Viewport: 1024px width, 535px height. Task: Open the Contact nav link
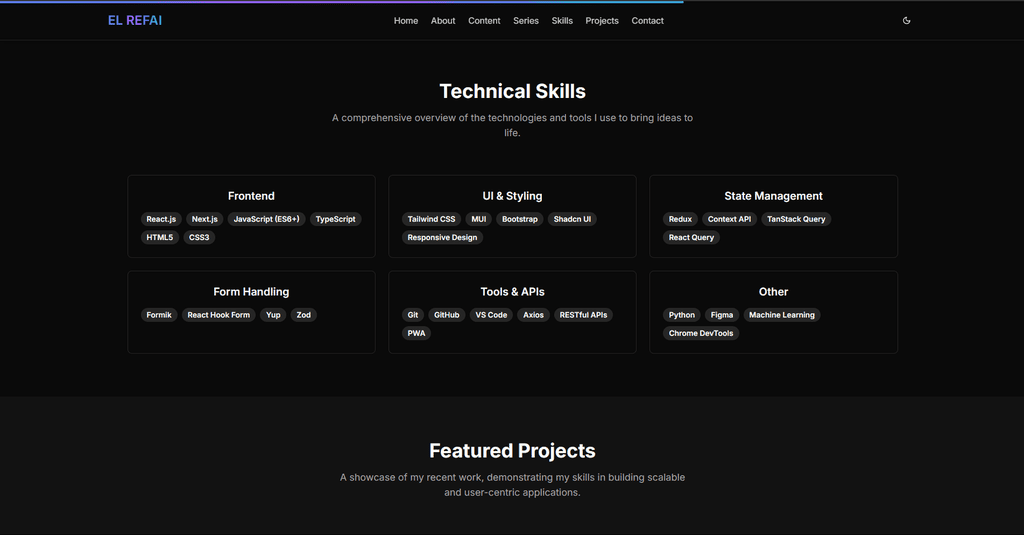point(647,21)
